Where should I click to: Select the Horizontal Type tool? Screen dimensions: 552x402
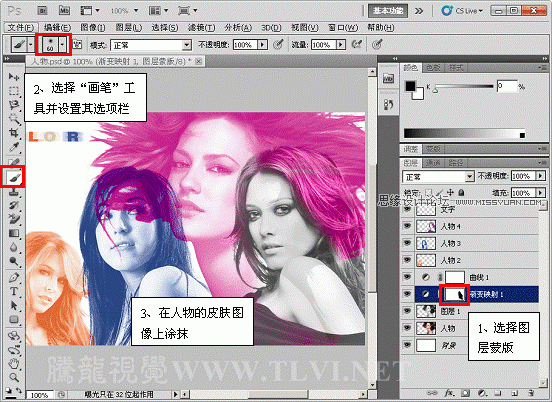point(14,291)
